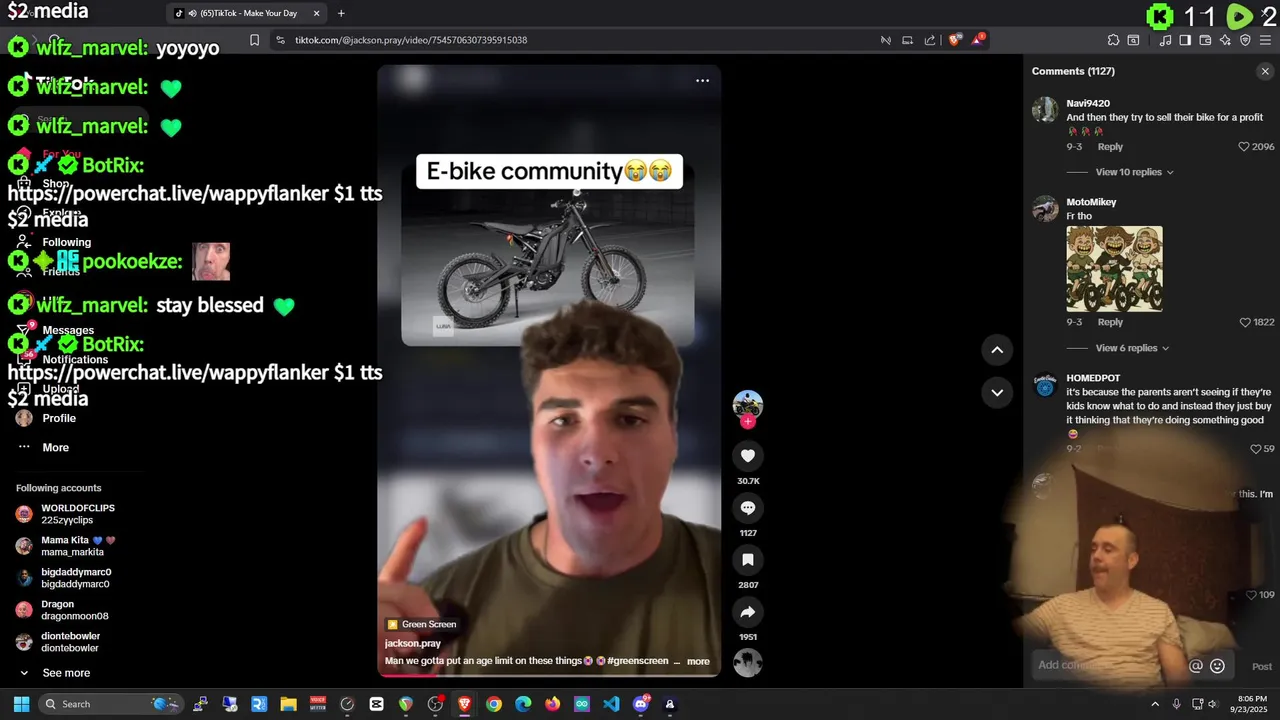Screen dimensions: 1280x720
Task: Share this page via toolbar share icon
Action: pos(930,40)
